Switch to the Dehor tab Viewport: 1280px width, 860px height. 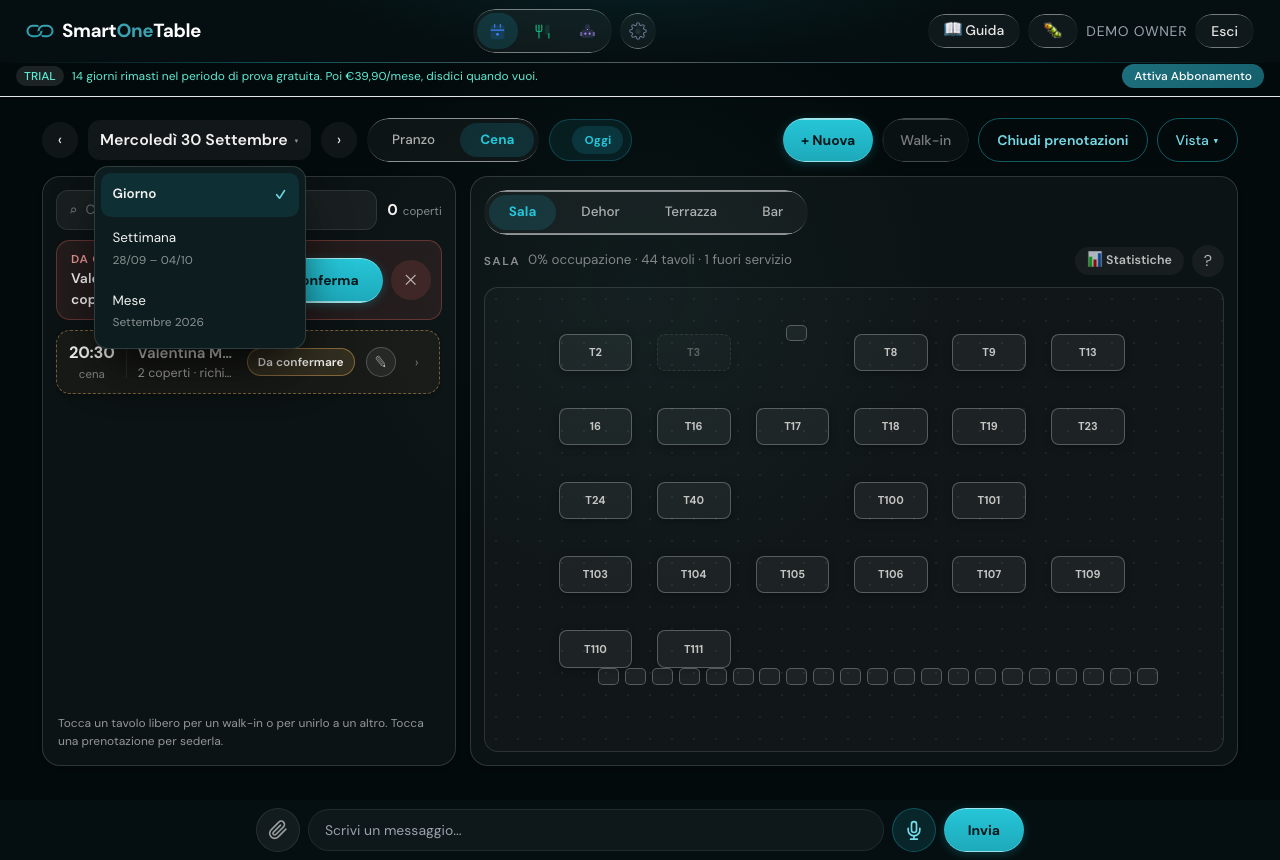(x=600, y=212)
